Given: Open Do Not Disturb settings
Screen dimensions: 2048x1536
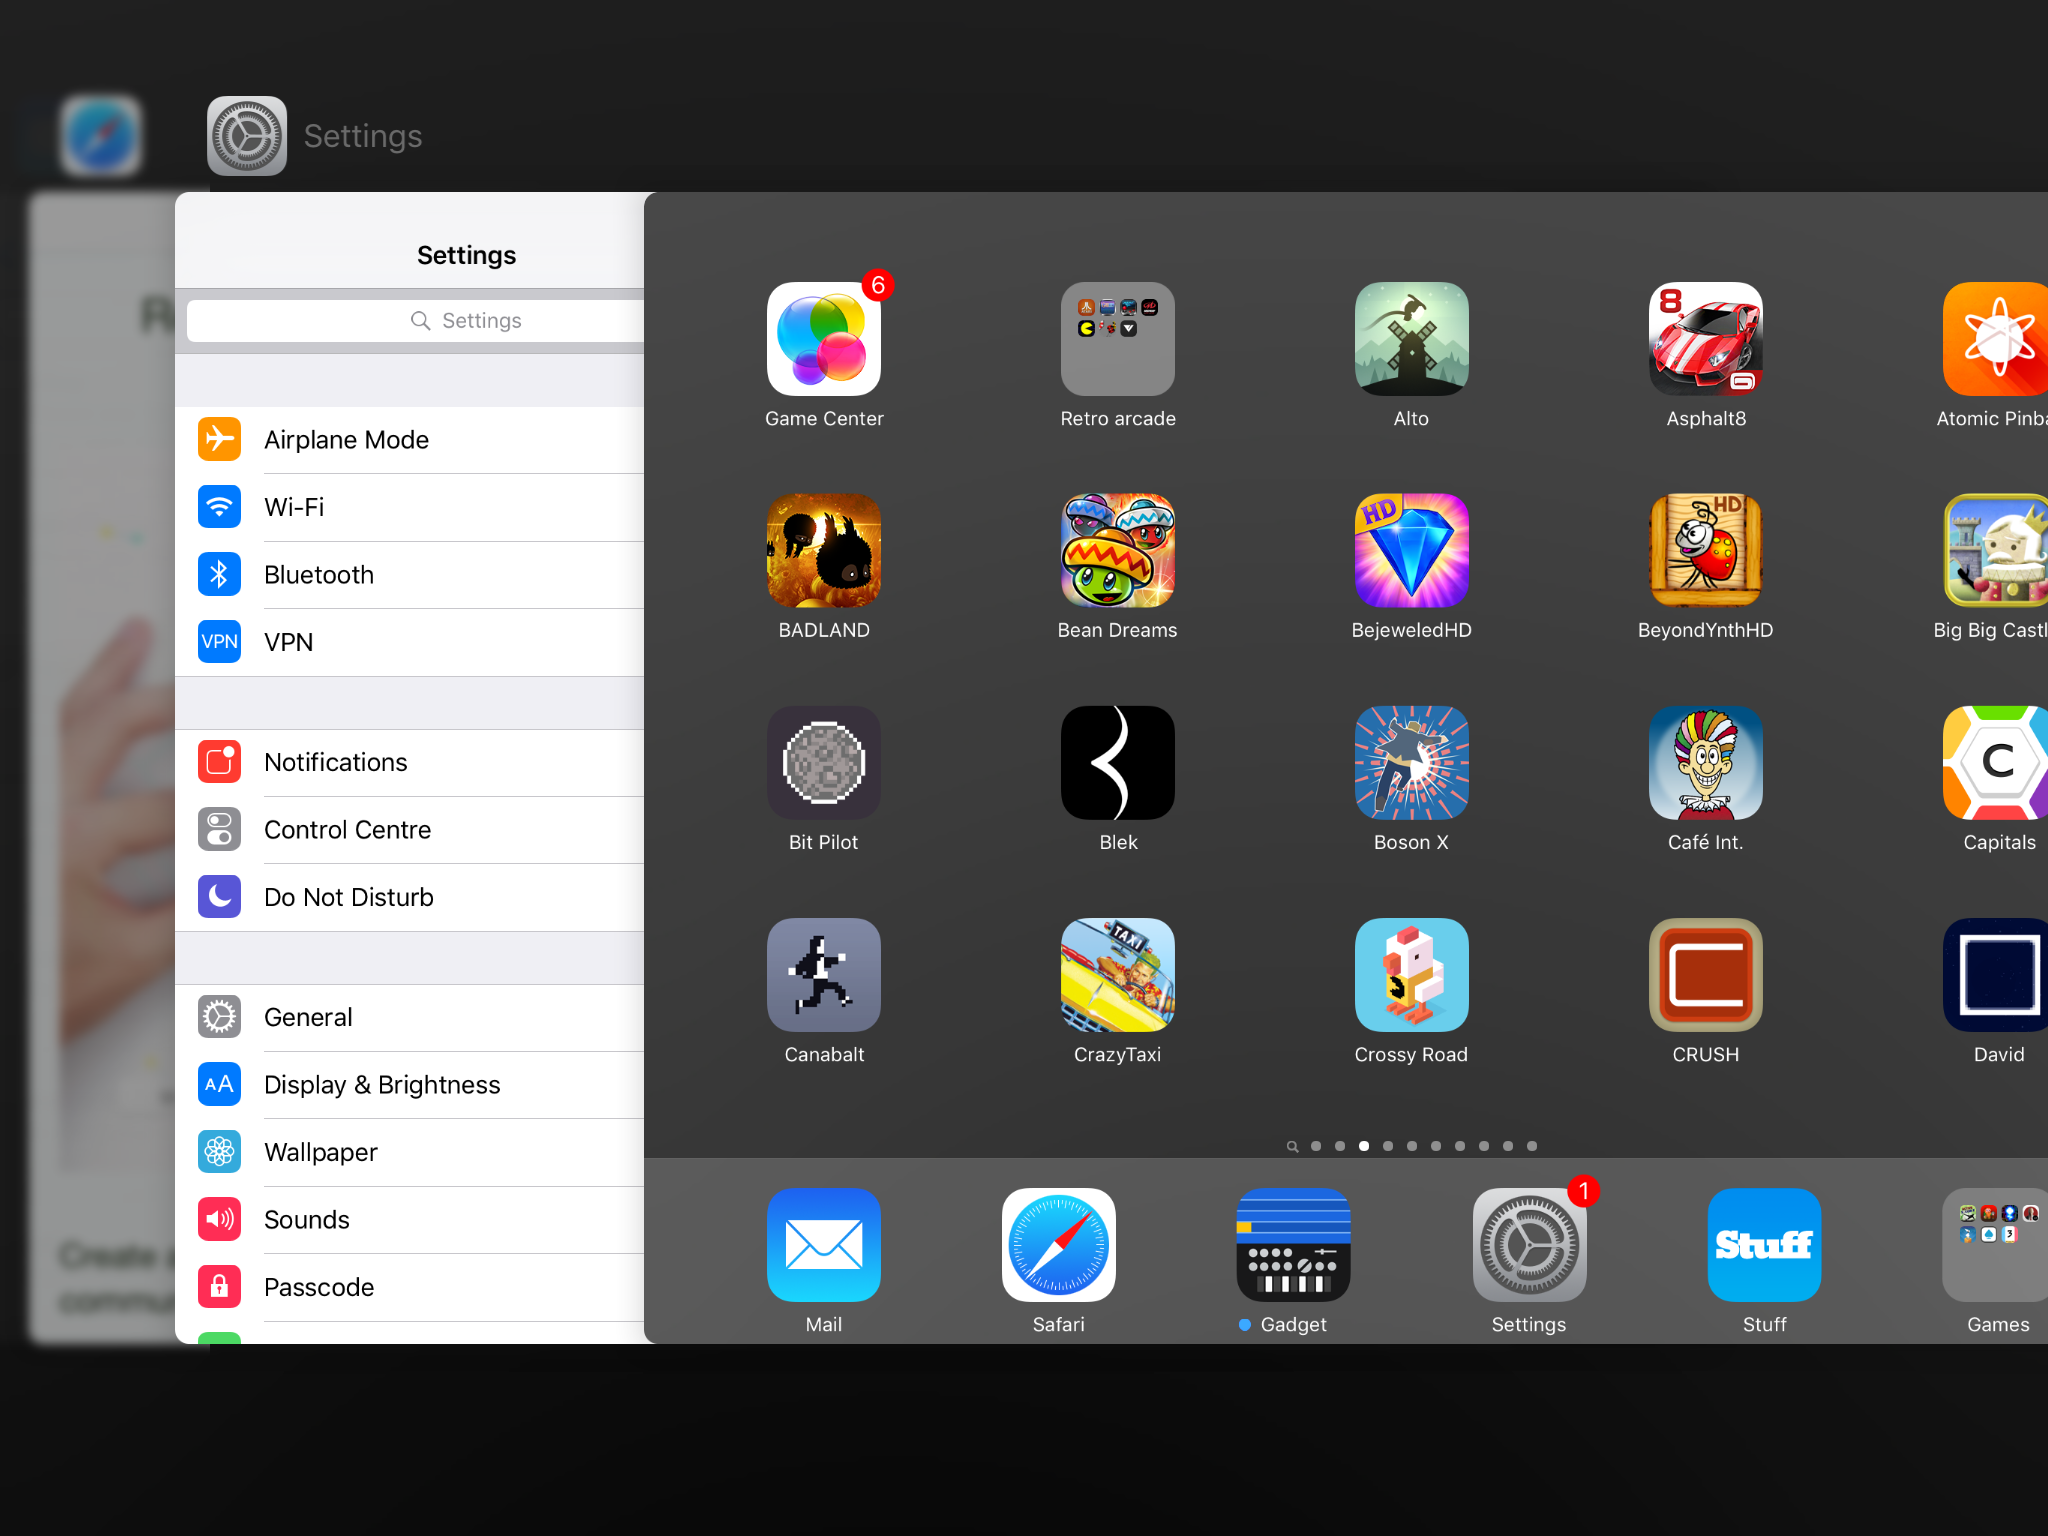Looking at the screenshot, I should pos(410,897).
